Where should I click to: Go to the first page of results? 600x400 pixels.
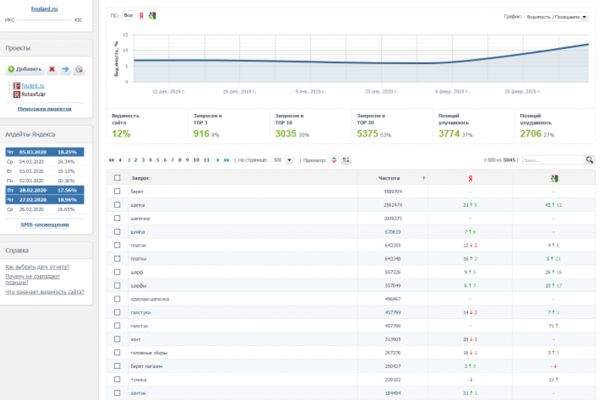point(111,160)
